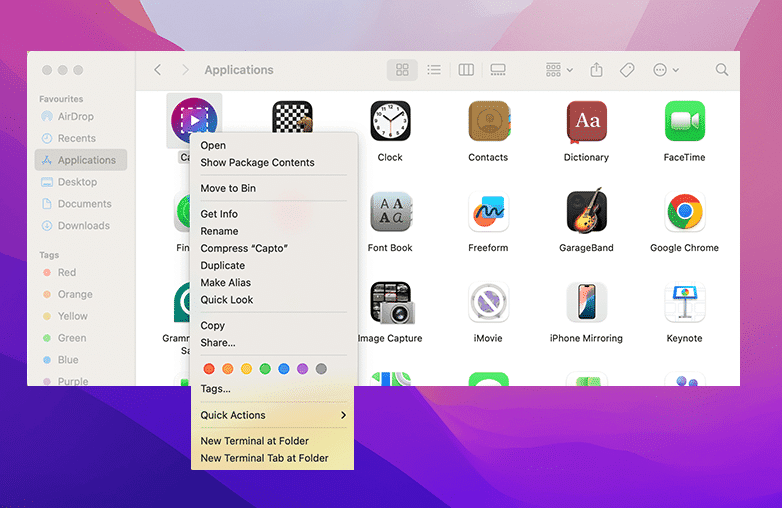The width and height of the screenshot is (782, 508).
Task: Go back with the left chevron
Action: [x=158, y=70]
